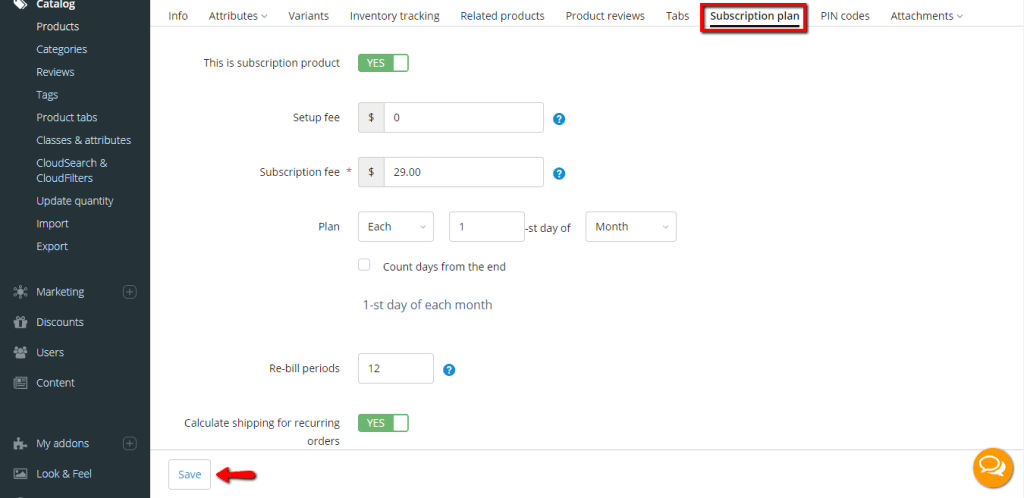Screen dimensions: 1024x498
Task: Switch to the Product reviews tab
Action: pos(605,16)
